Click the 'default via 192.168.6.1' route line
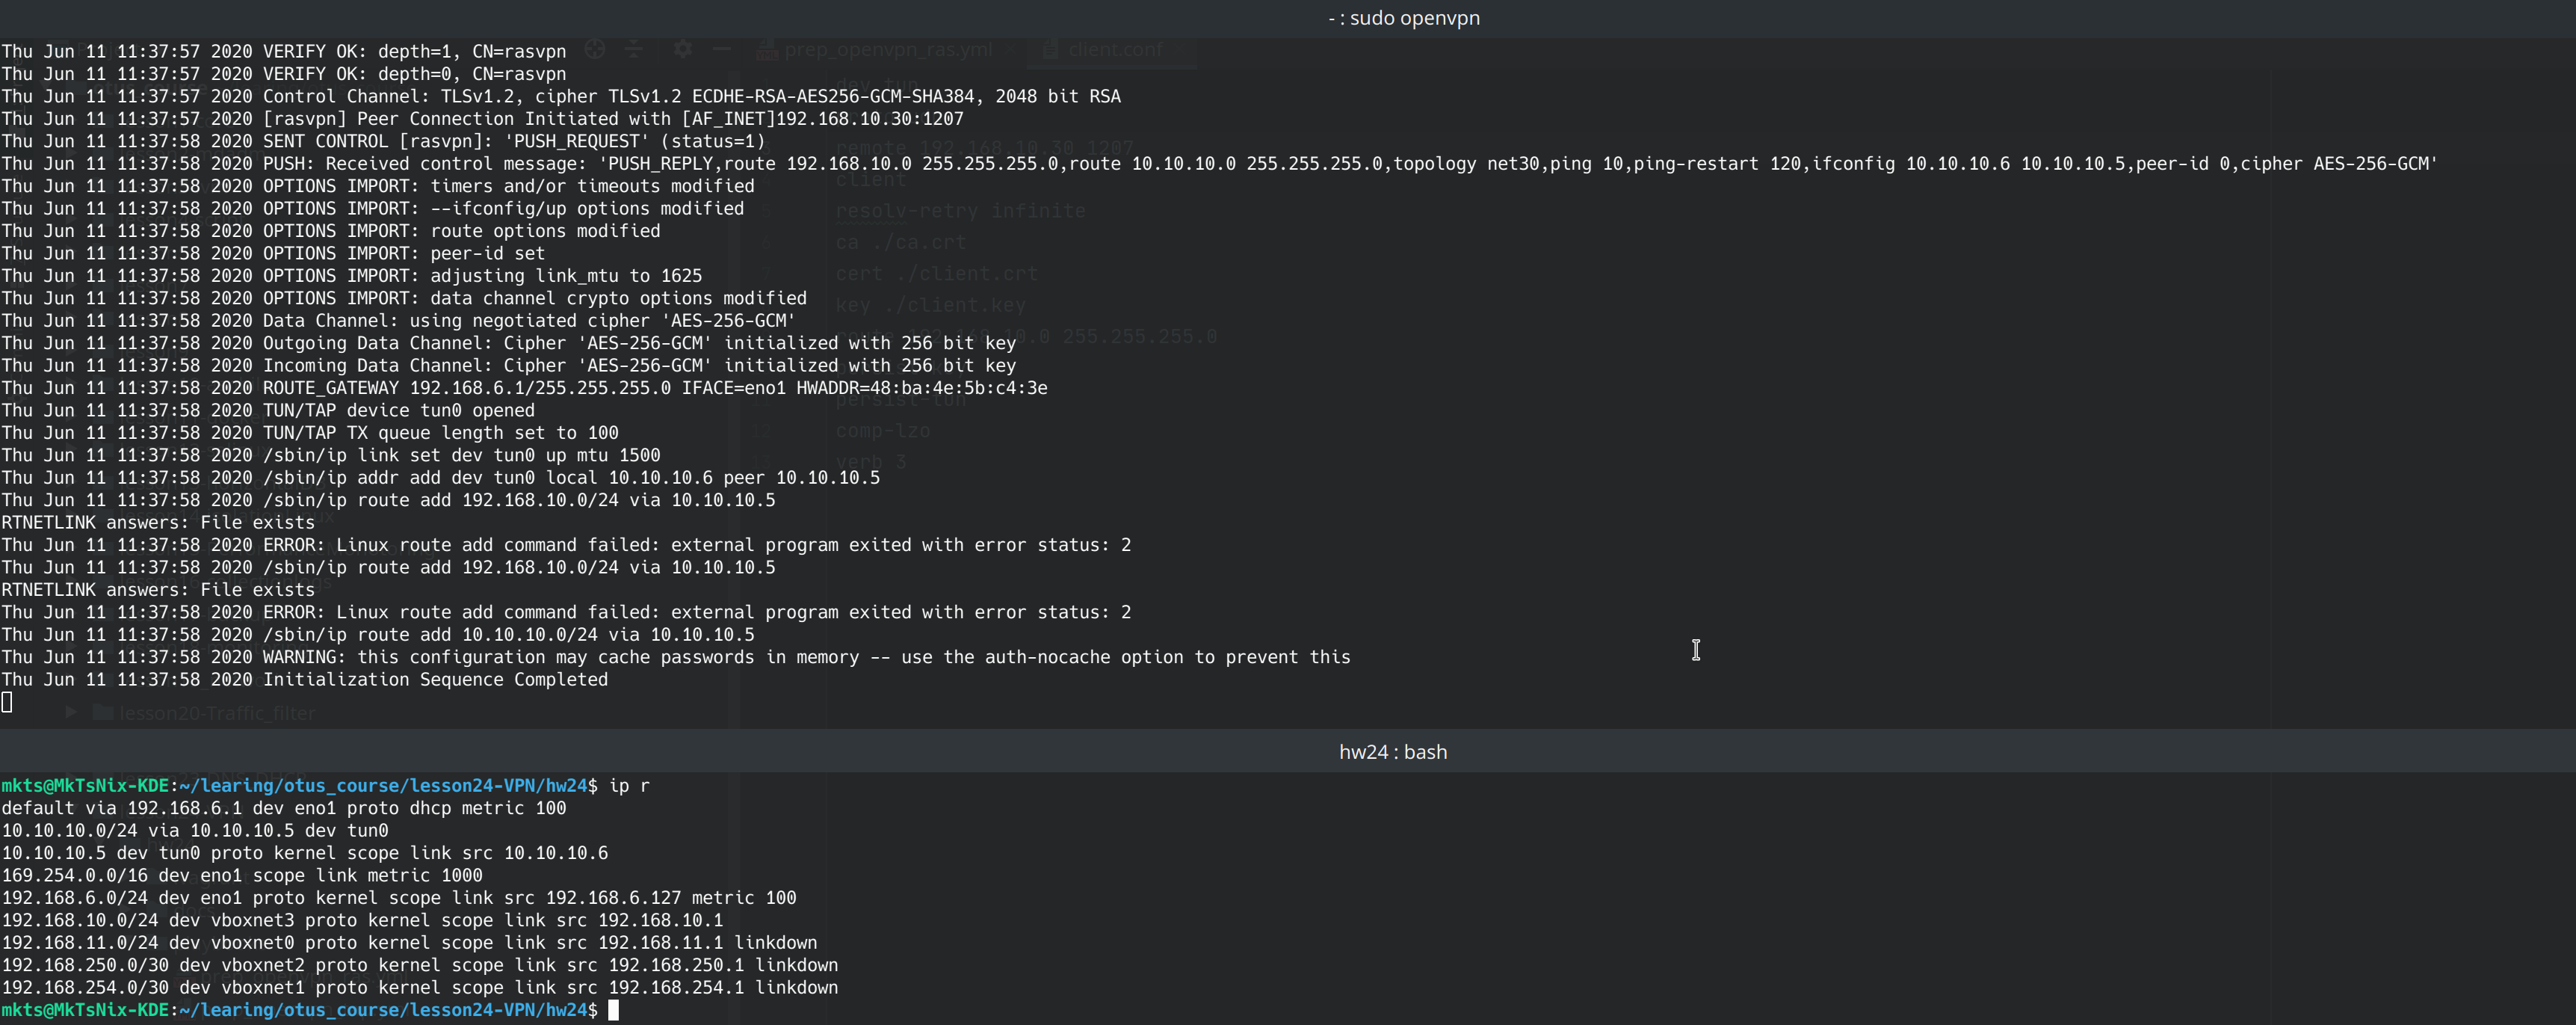This screenshot has height=1025, width=2576. tap(283, 808)
